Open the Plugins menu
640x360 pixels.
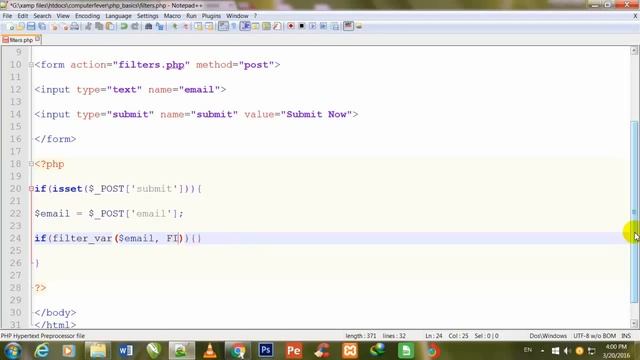click(211, 16)
